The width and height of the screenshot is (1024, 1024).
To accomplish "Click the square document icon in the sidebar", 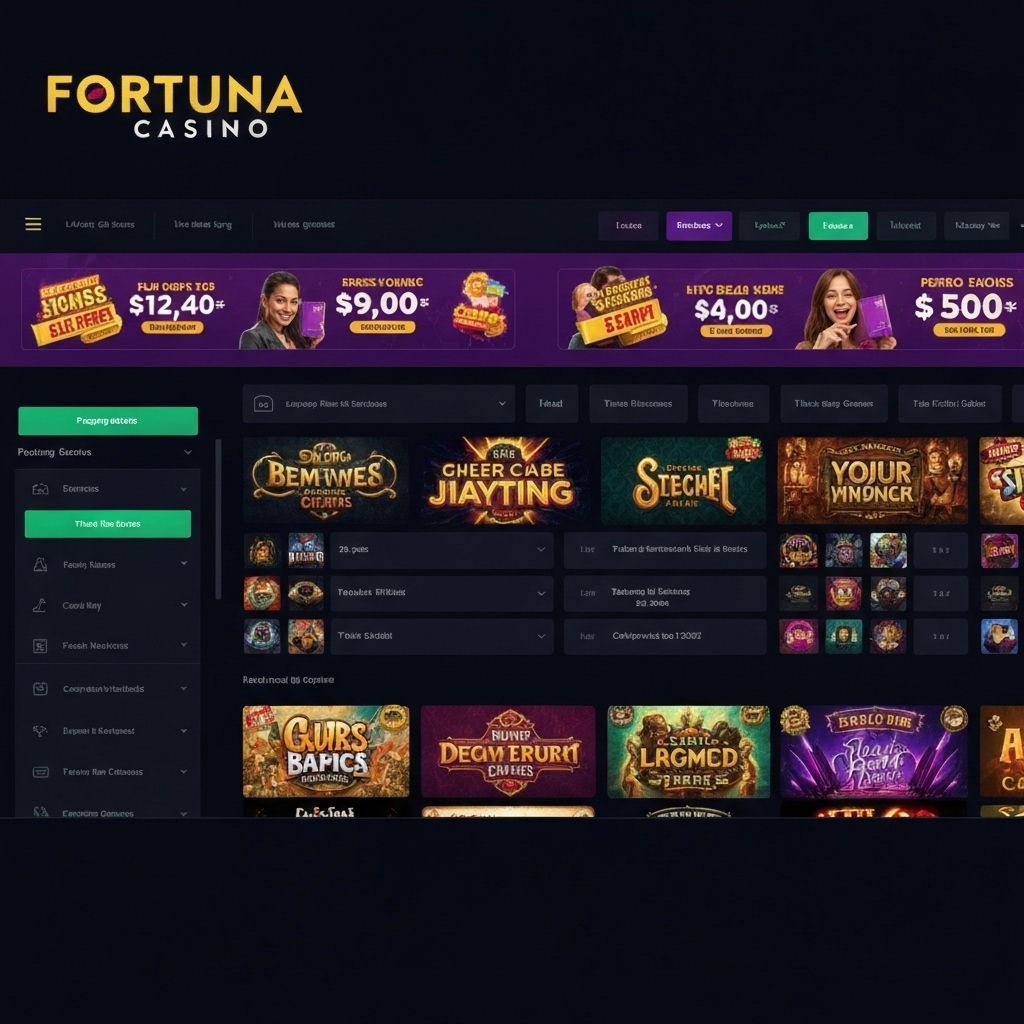I will [40, 646].
